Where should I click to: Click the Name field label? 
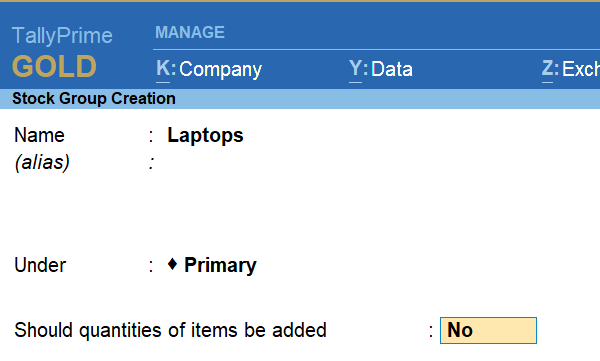click(x=39, y=135)
